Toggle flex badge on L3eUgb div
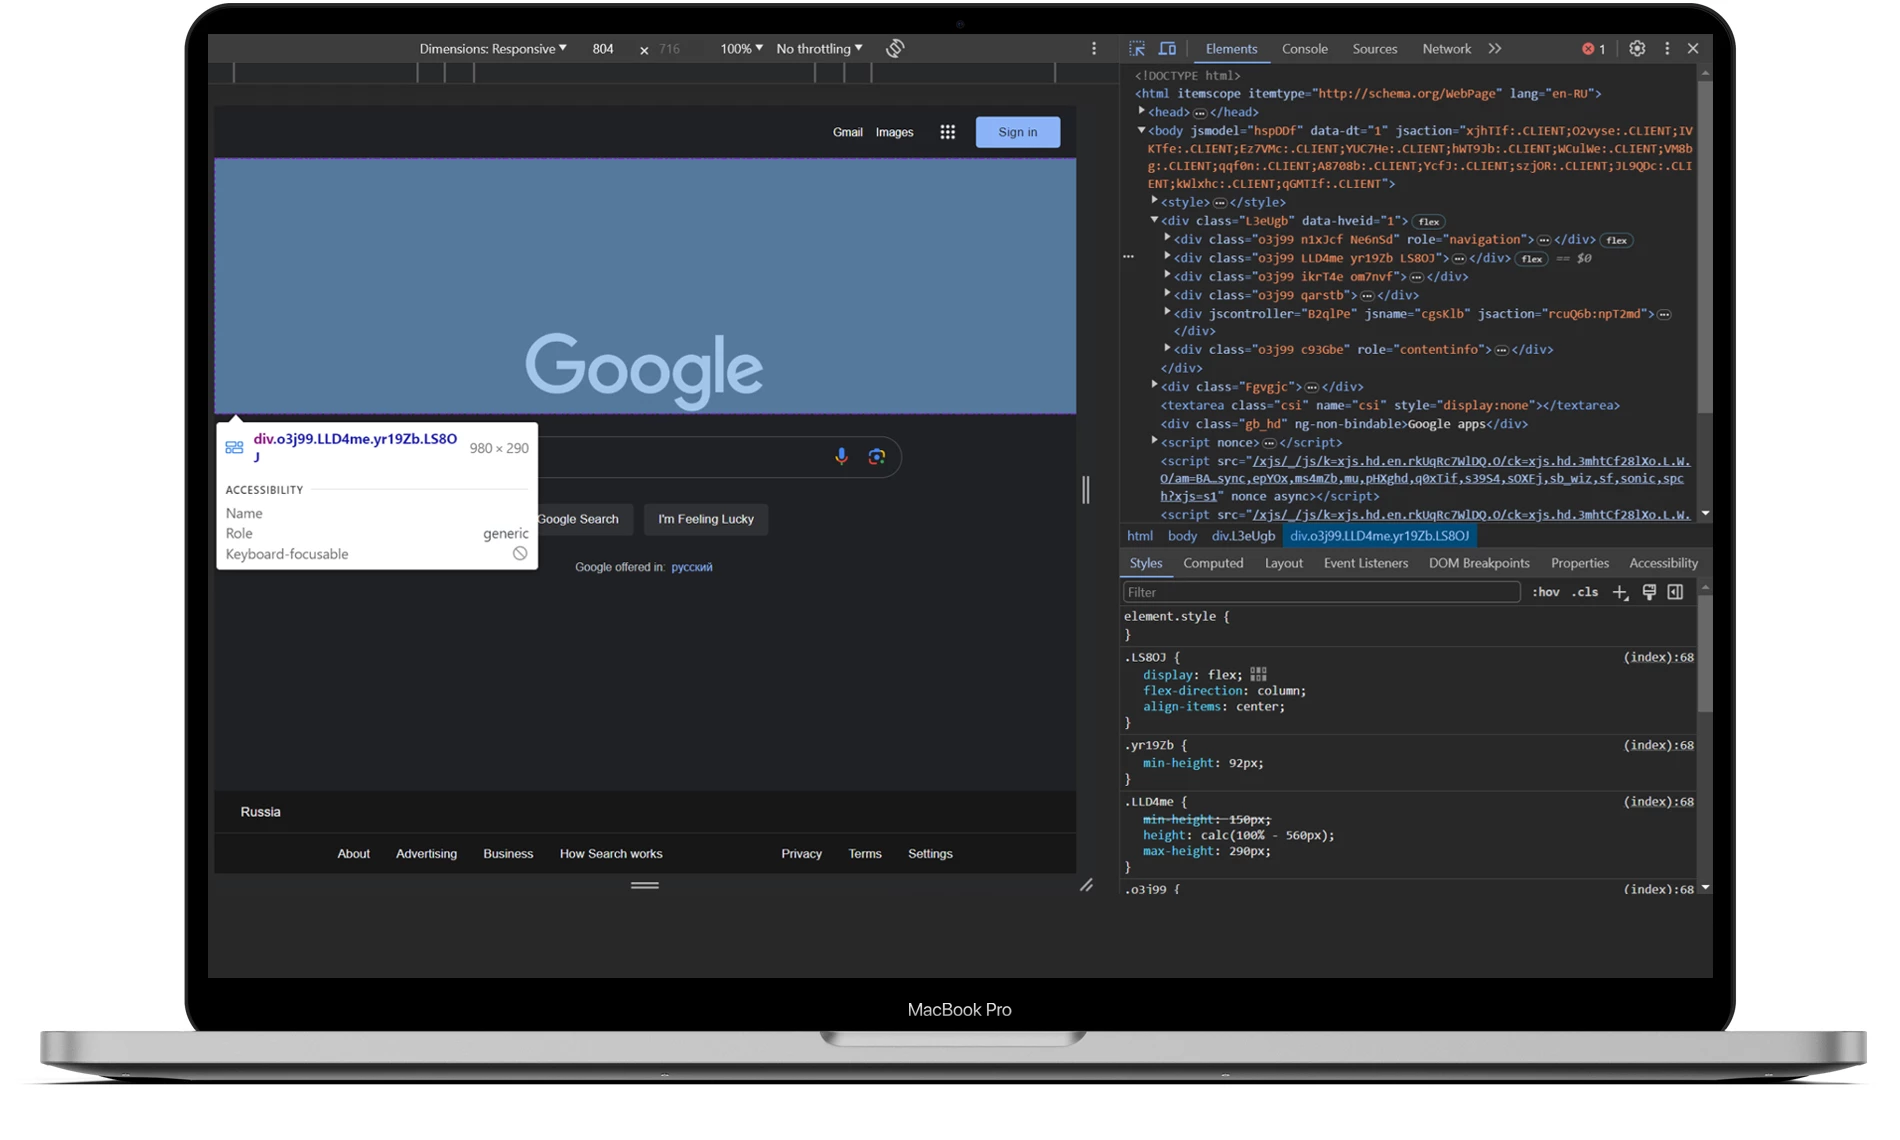1900x1140 pixels. pyautogui.click(x=1429, y=221)
